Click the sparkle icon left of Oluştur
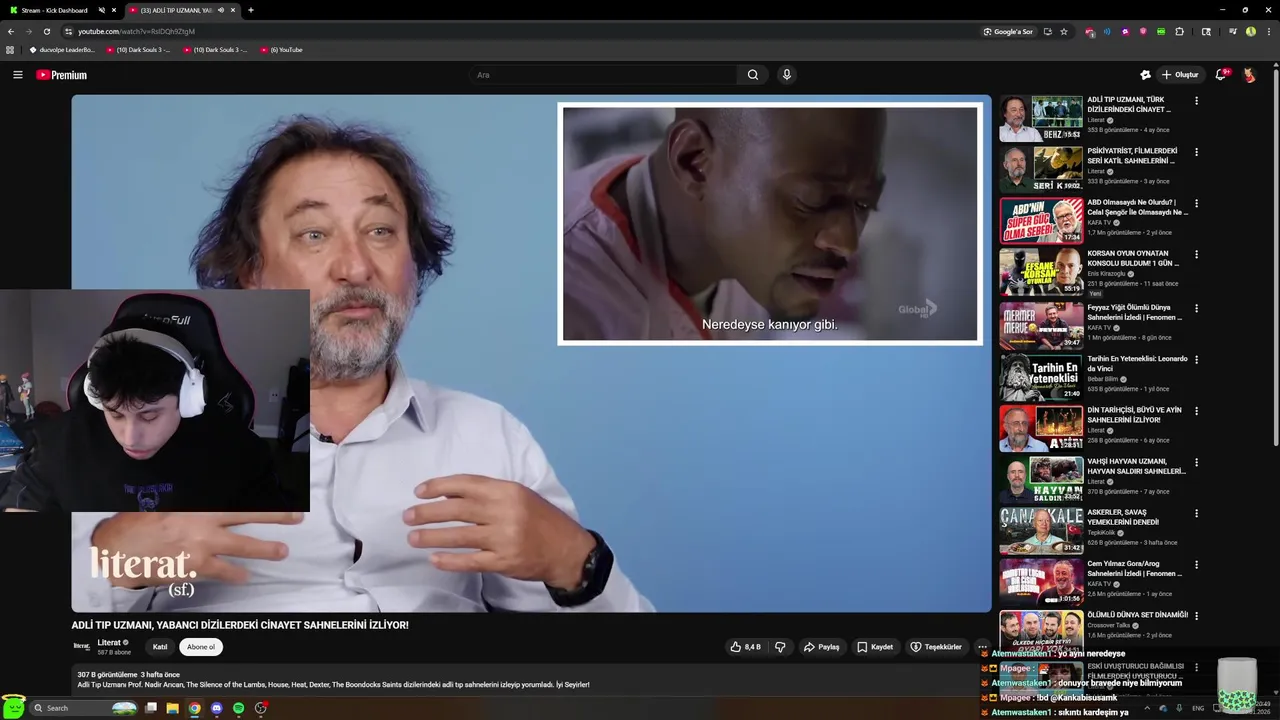Viewport: 1280px width, 720px height. 1145,75
